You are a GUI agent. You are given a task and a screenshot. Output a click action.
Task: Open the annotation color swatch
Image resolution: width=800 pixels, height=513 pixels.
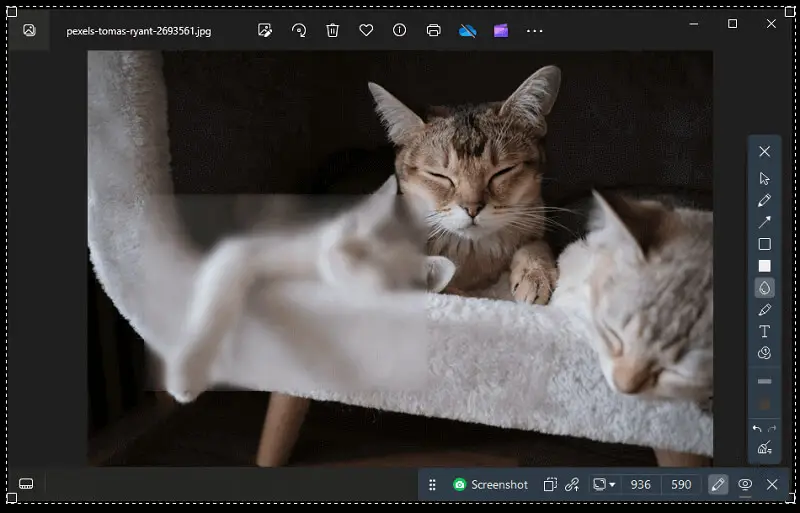click(x=764, y=405)
